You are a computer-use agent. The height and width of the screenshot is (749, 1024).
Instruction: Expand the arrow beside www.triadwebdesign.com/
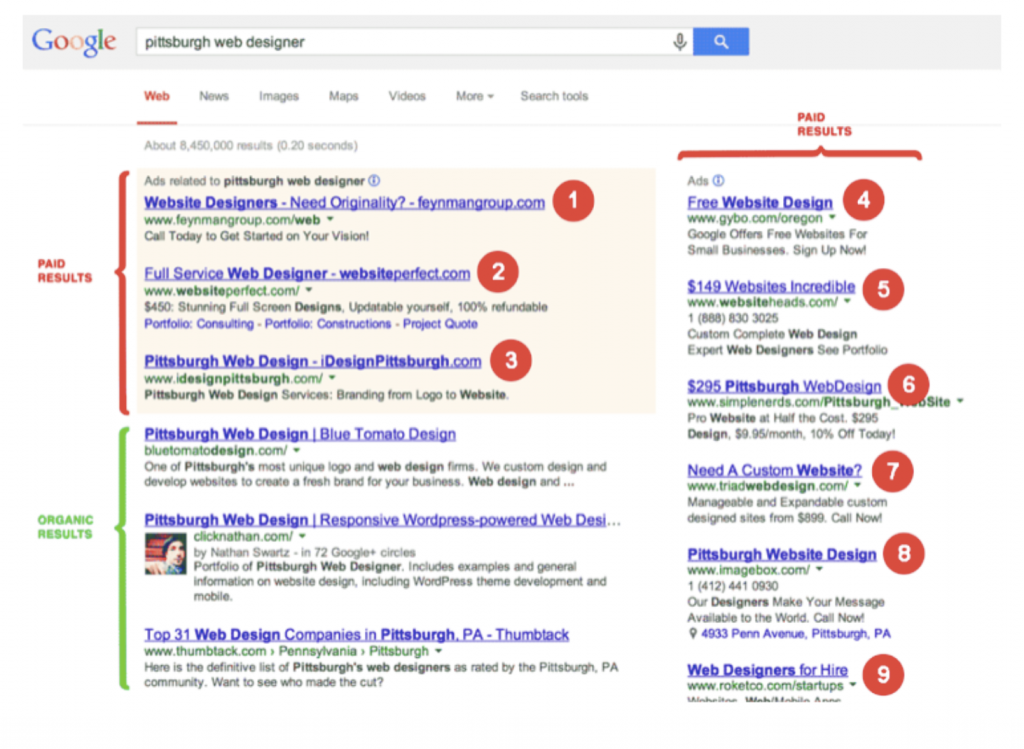[x=857, y=486]
